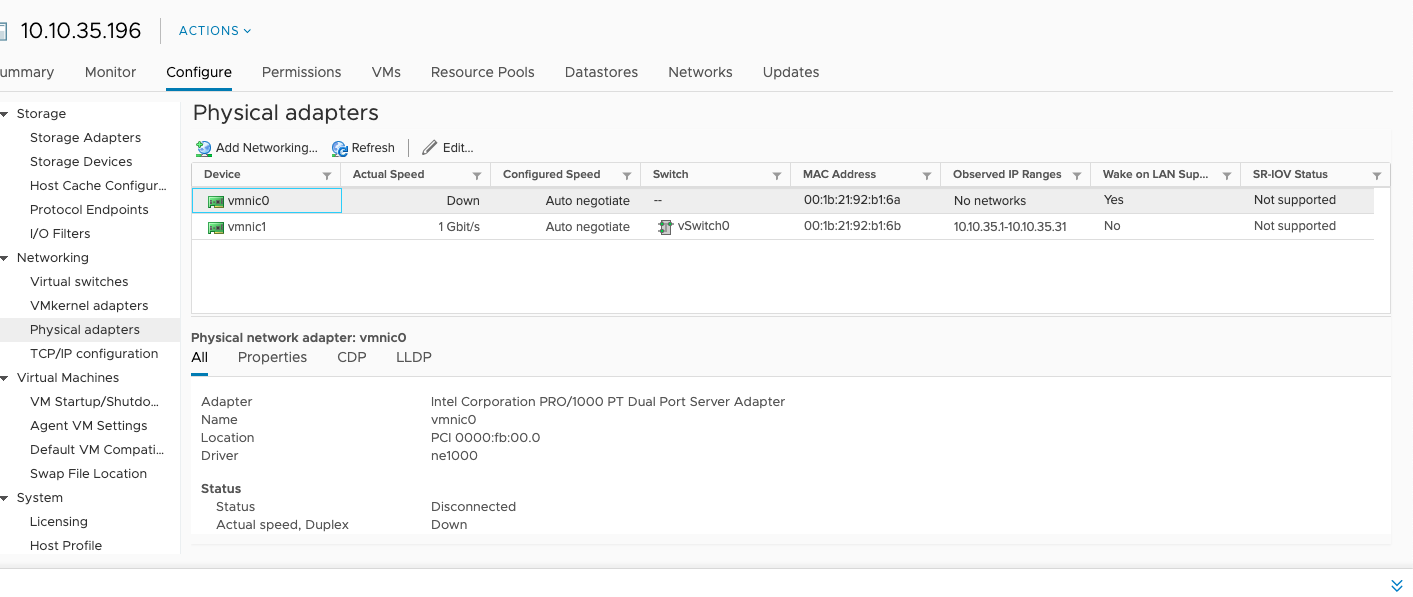Collapse the Virtual Machines tree section
The width and height of the screenshot is (1413, 597).
(x=4, y=378)
